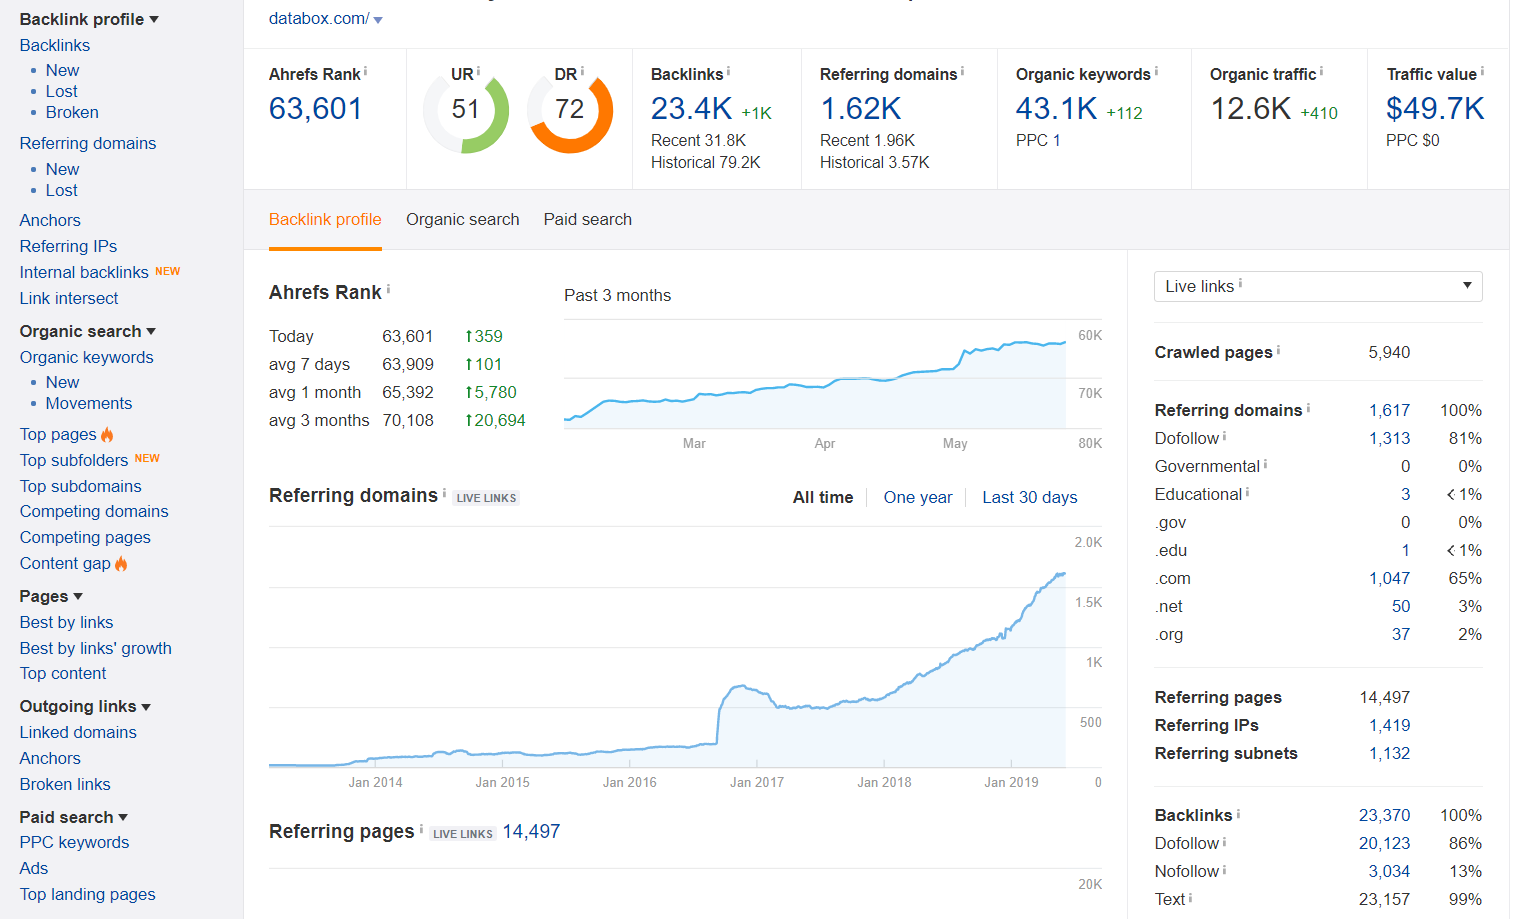Click the fire icon next to Content gap
The image size is (1518, 919).
(121, 564)
